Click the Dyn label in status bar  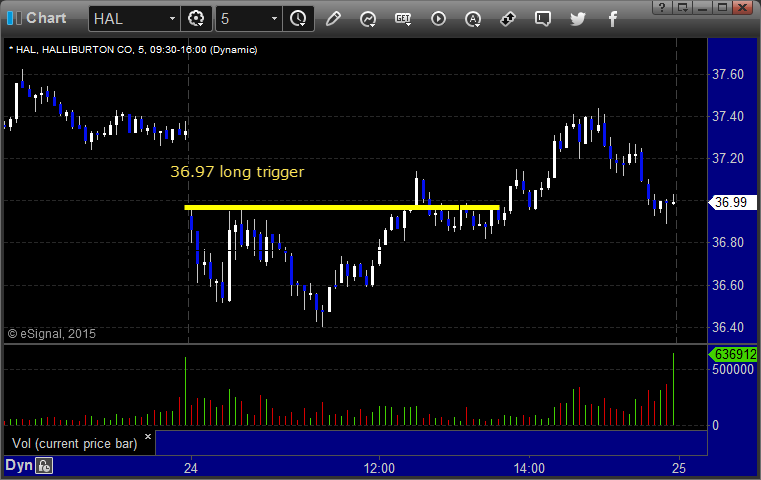tap(18, 465)
